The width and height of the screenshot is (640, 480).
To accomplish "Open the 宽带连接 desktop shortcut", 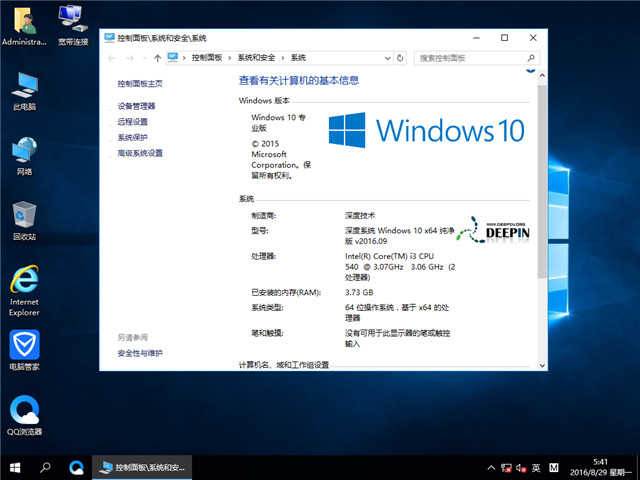I will pos(72,19).
